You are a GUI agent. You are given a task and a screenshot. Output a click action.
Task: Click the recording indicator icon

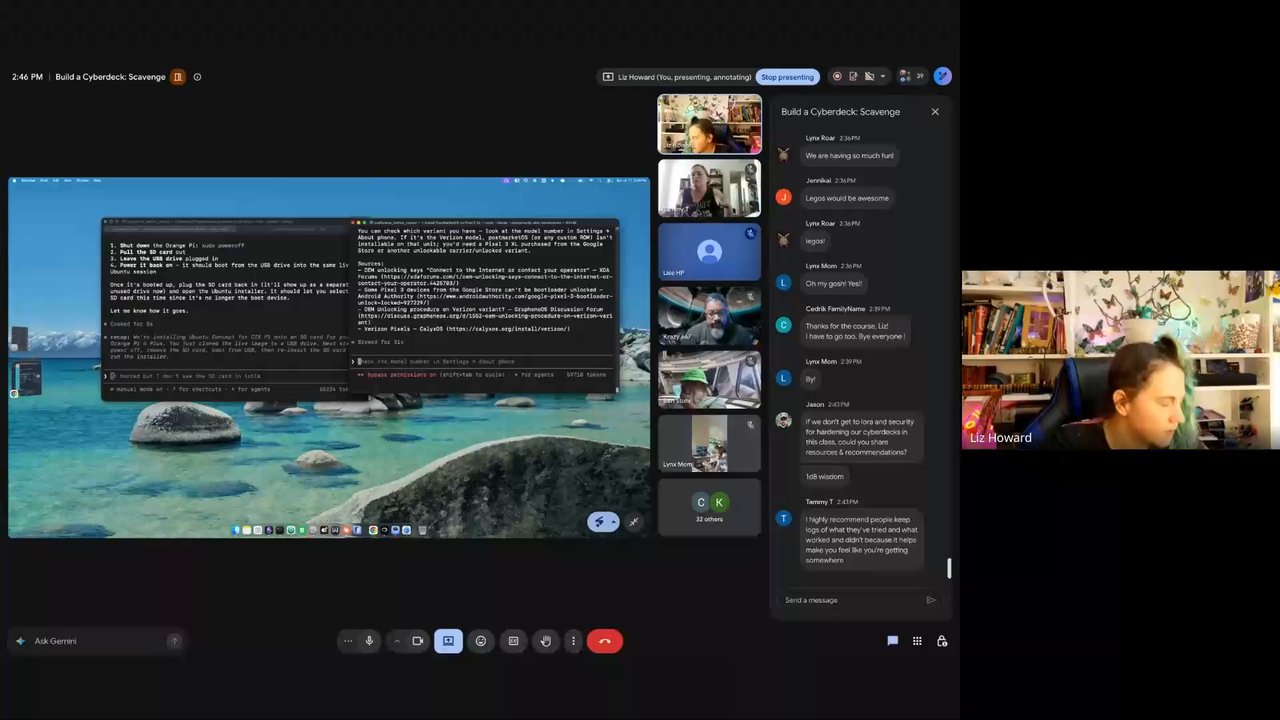[x=837, y=76]
